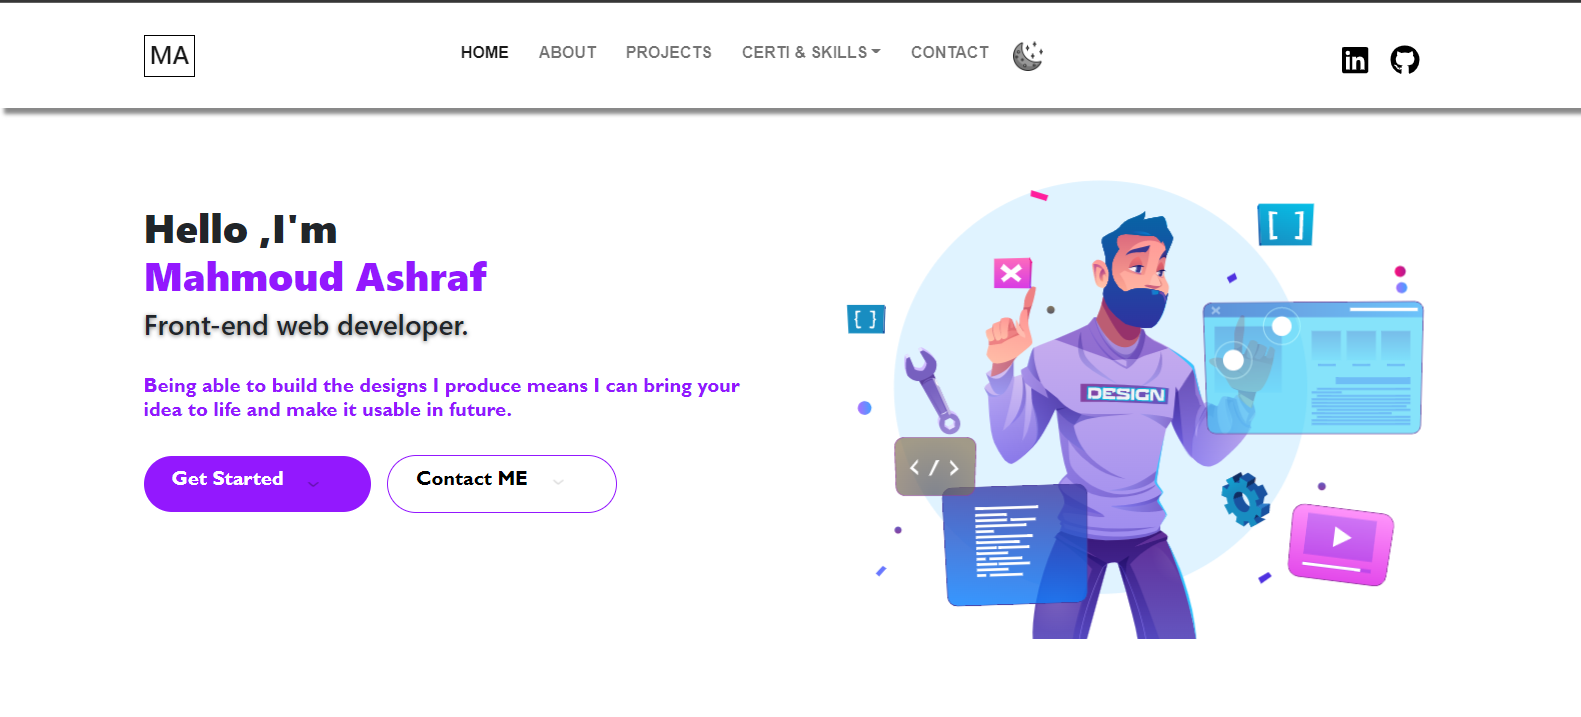Go to the HOME nav item
The image size is (1581, 717).
[x=484, y=53]
